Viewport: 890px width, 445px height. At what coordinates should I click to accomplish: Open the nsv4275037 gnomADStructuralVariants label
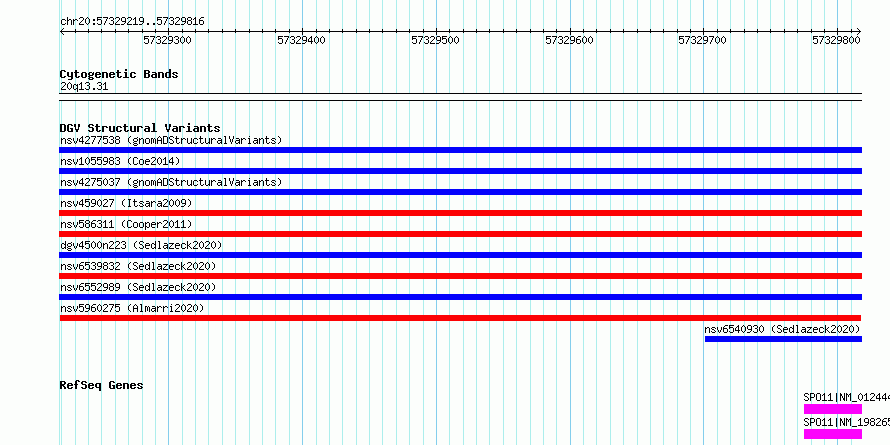coord(171,182)
